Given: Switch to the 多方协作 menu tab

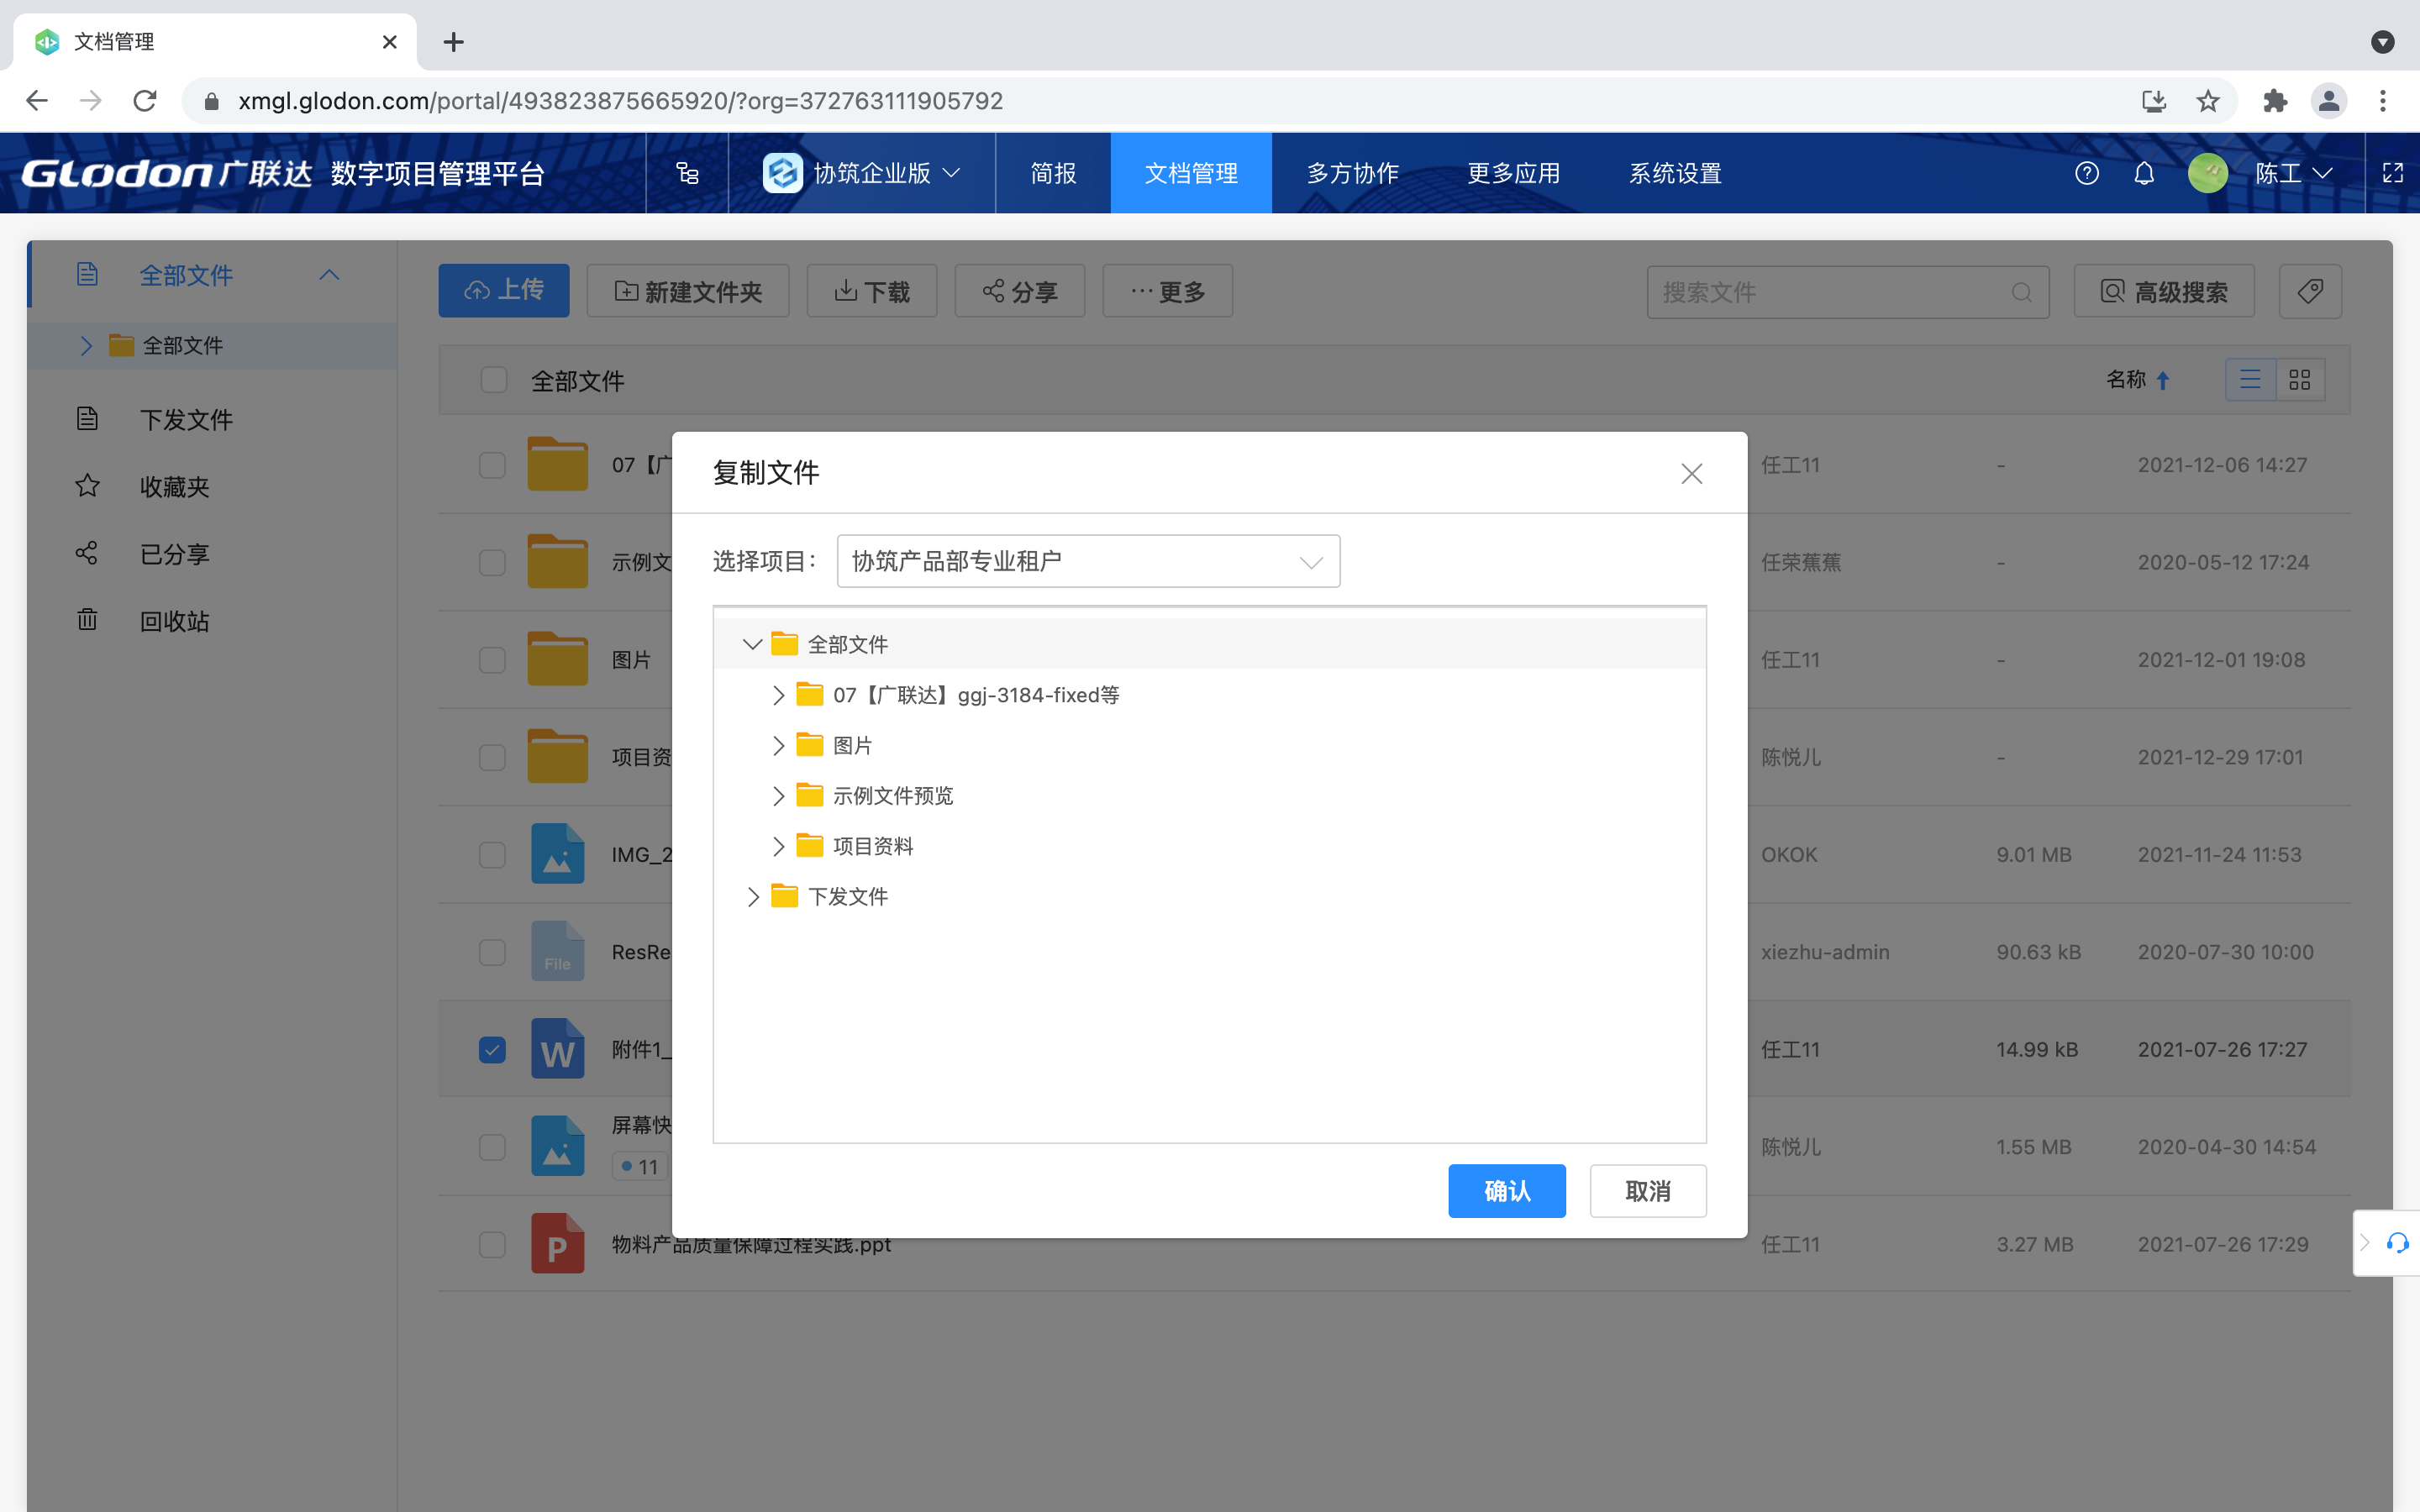Looking at the screenshot, I should click(x=1352, y=173).
